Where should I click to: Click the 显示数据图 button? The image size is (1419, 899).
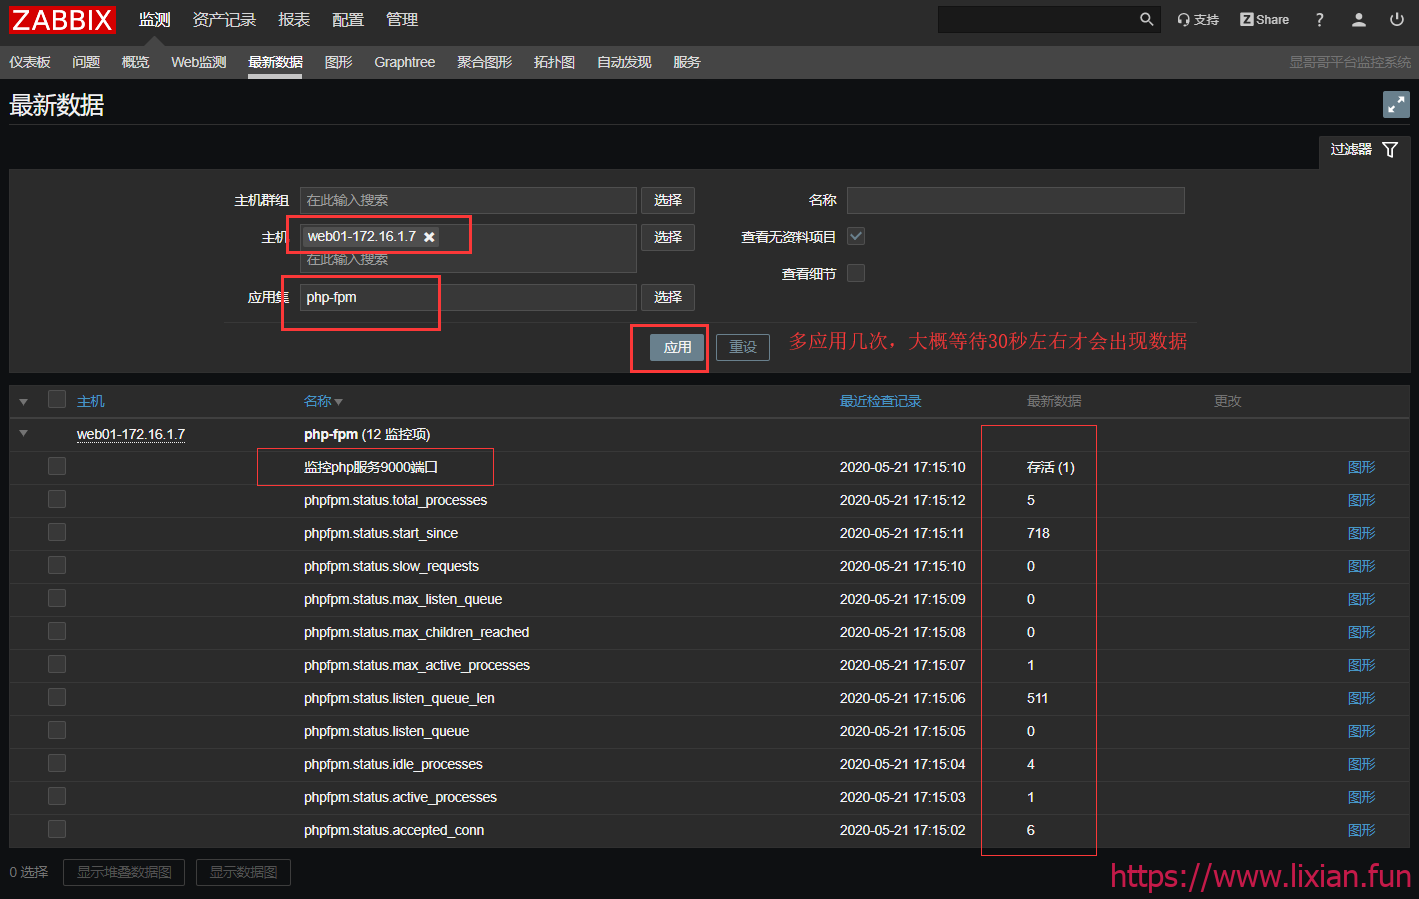pyautogui.click(x=243, y=872)
